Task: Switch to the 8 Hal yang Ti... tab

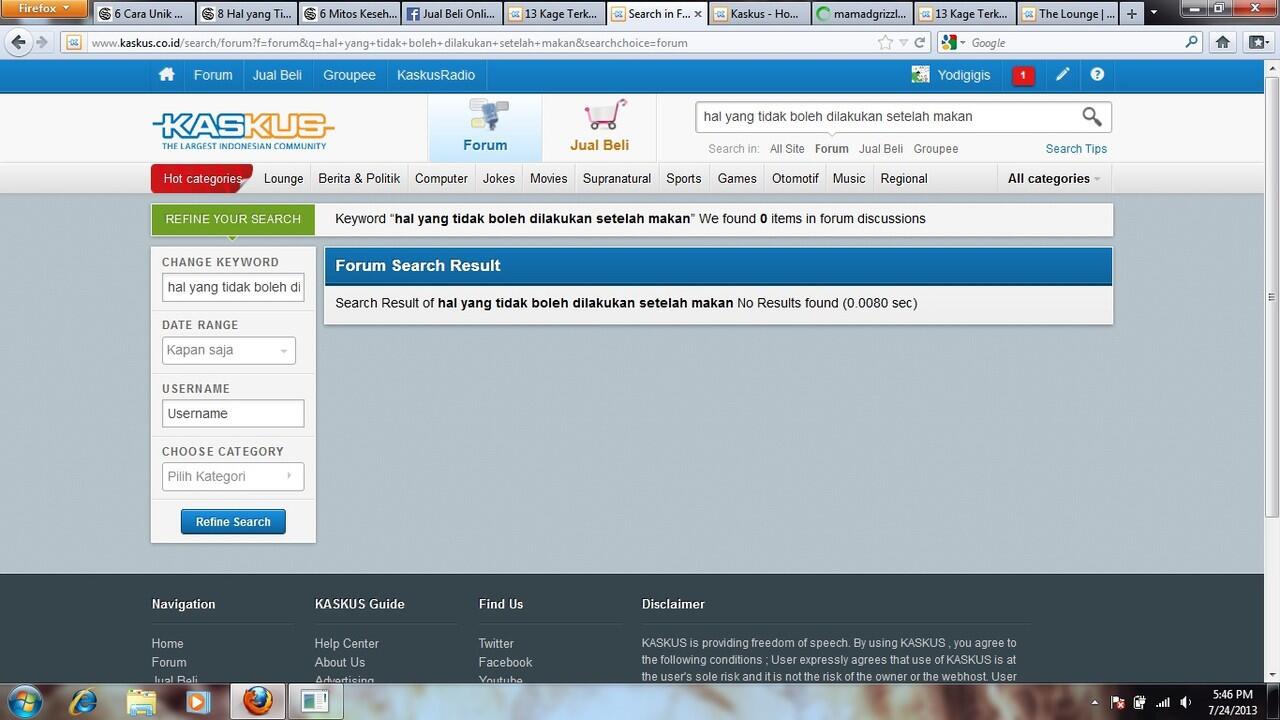Action: click(248, 14)
